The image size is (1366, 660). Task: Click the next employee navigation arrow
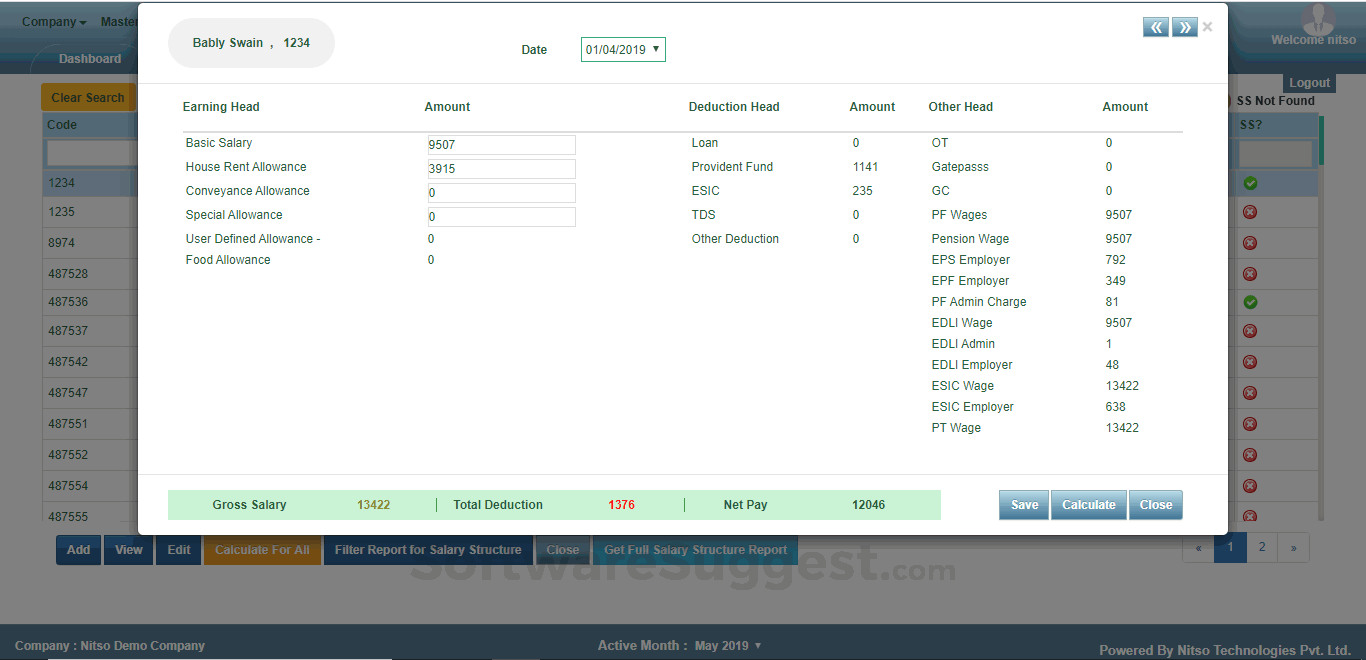1184,27
